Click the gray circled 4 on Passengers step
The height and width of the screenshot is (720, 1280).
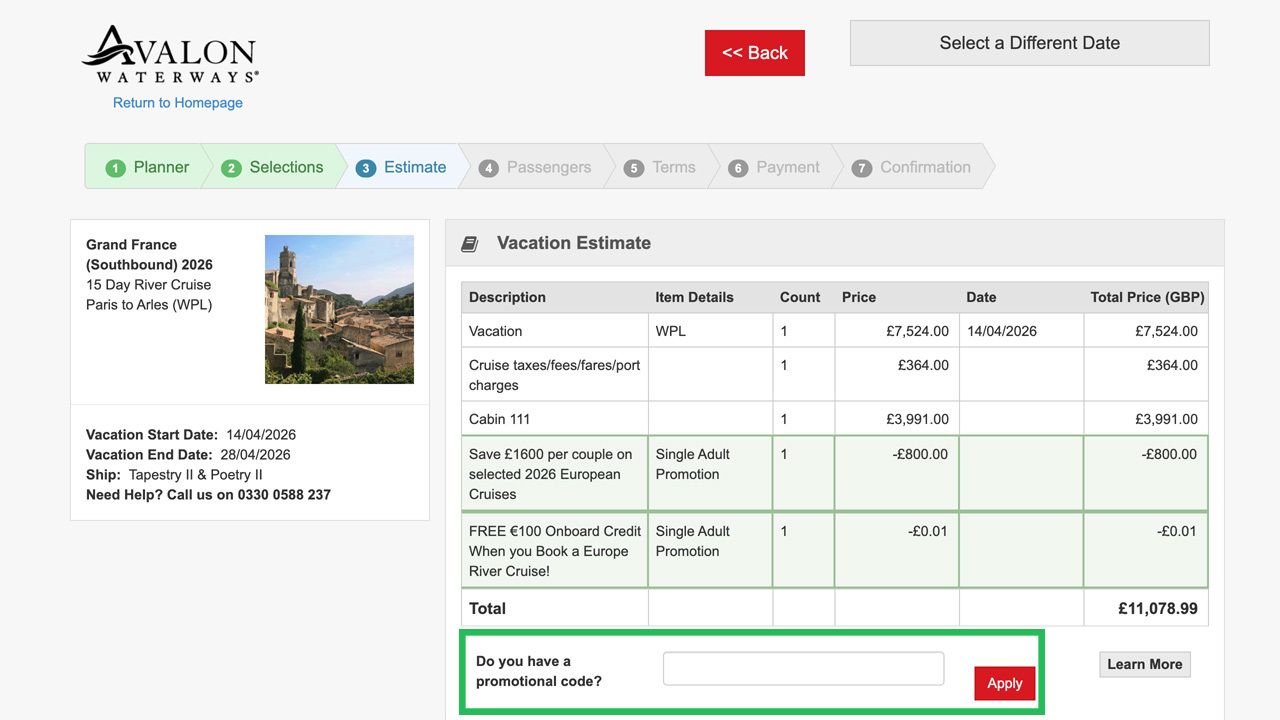click(489, 167)
